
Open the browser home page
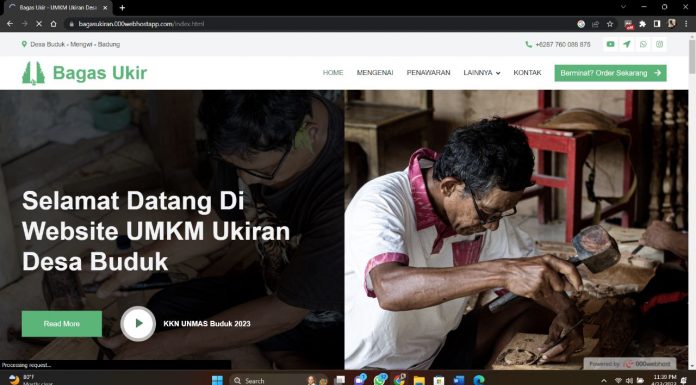(x=53, y=24)
